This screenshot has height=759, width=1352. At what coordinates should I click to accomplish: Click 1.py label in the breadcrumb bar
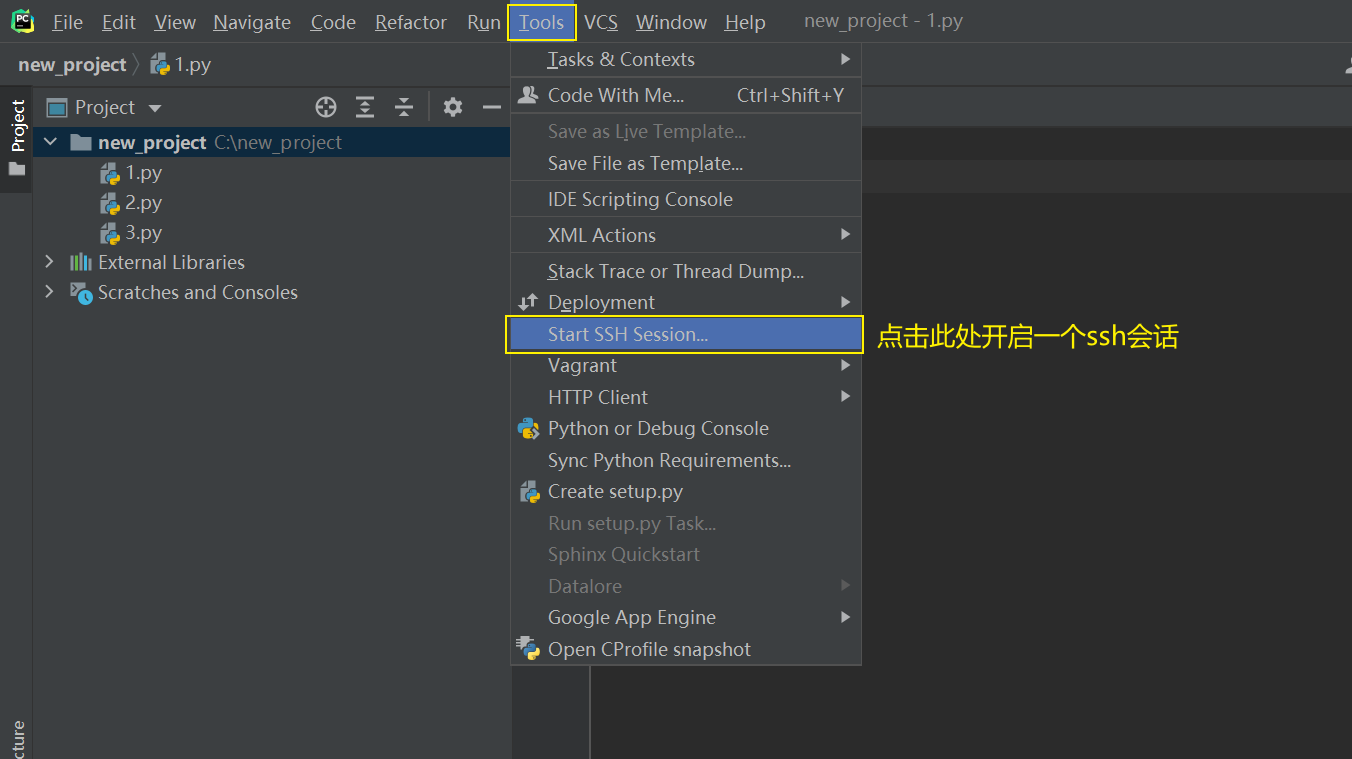193,65
